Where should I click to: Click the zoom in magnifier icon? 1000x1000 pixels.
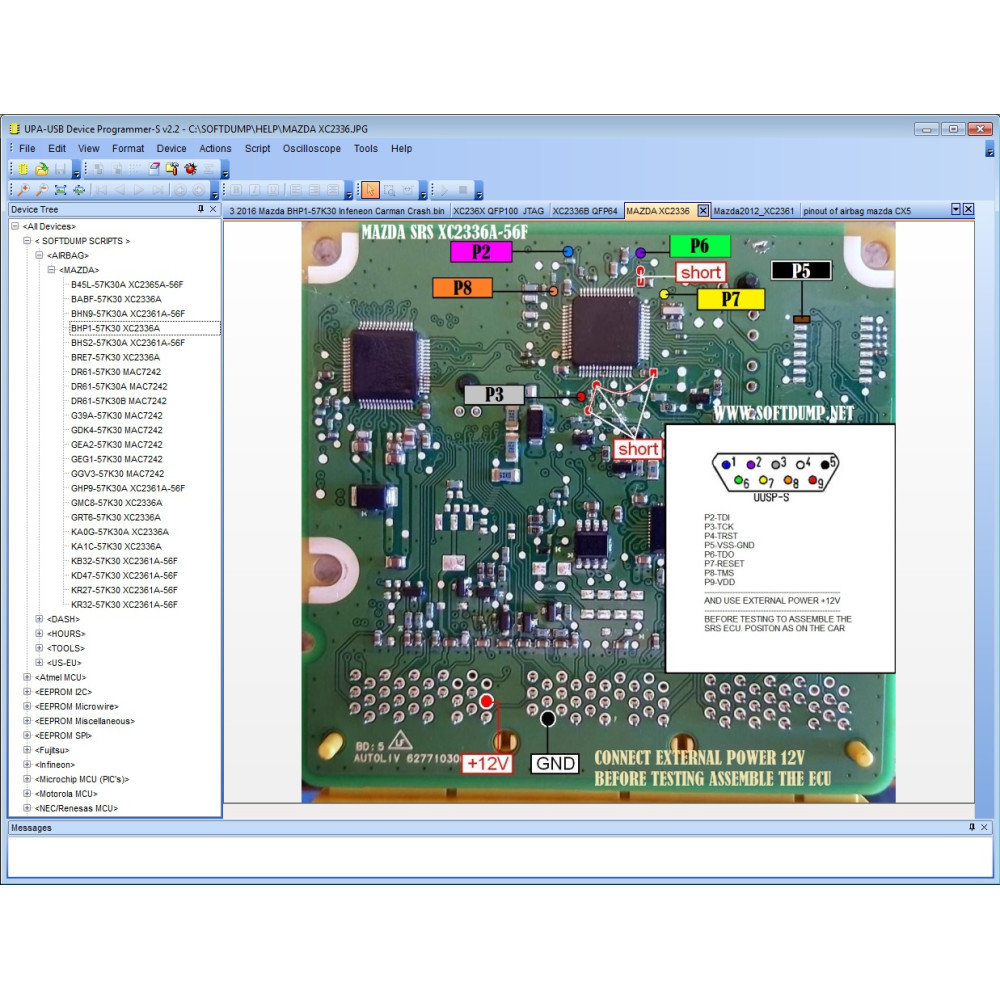(x=23, y=190)
